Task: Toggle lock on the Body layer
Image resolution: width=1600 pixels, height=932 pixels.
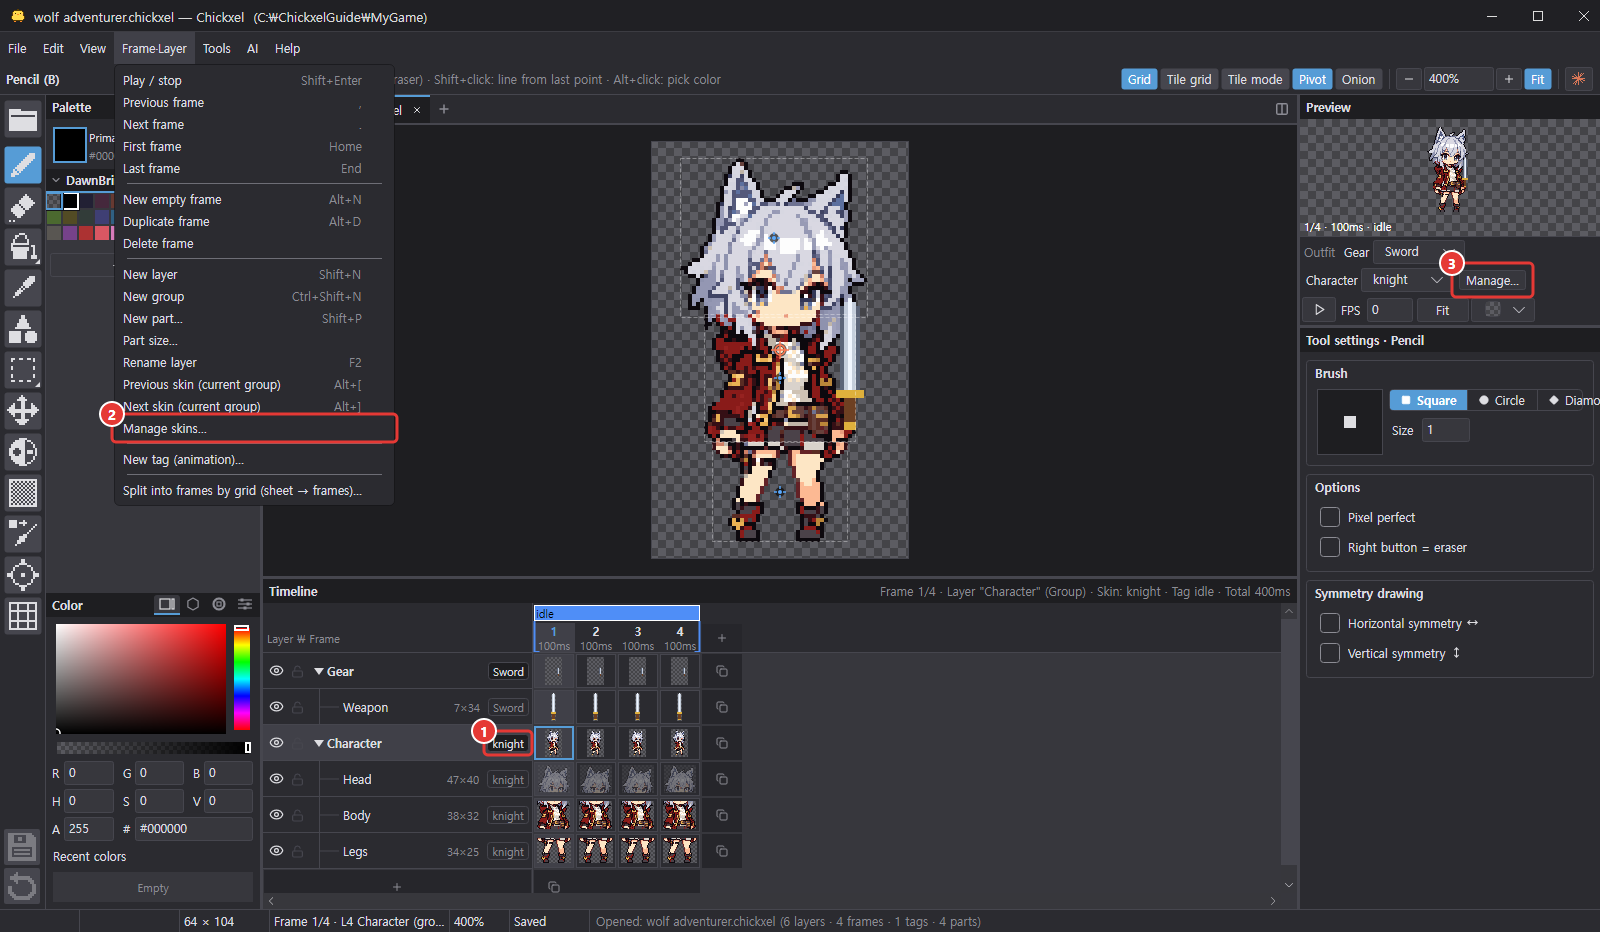Action: (297, 816)
